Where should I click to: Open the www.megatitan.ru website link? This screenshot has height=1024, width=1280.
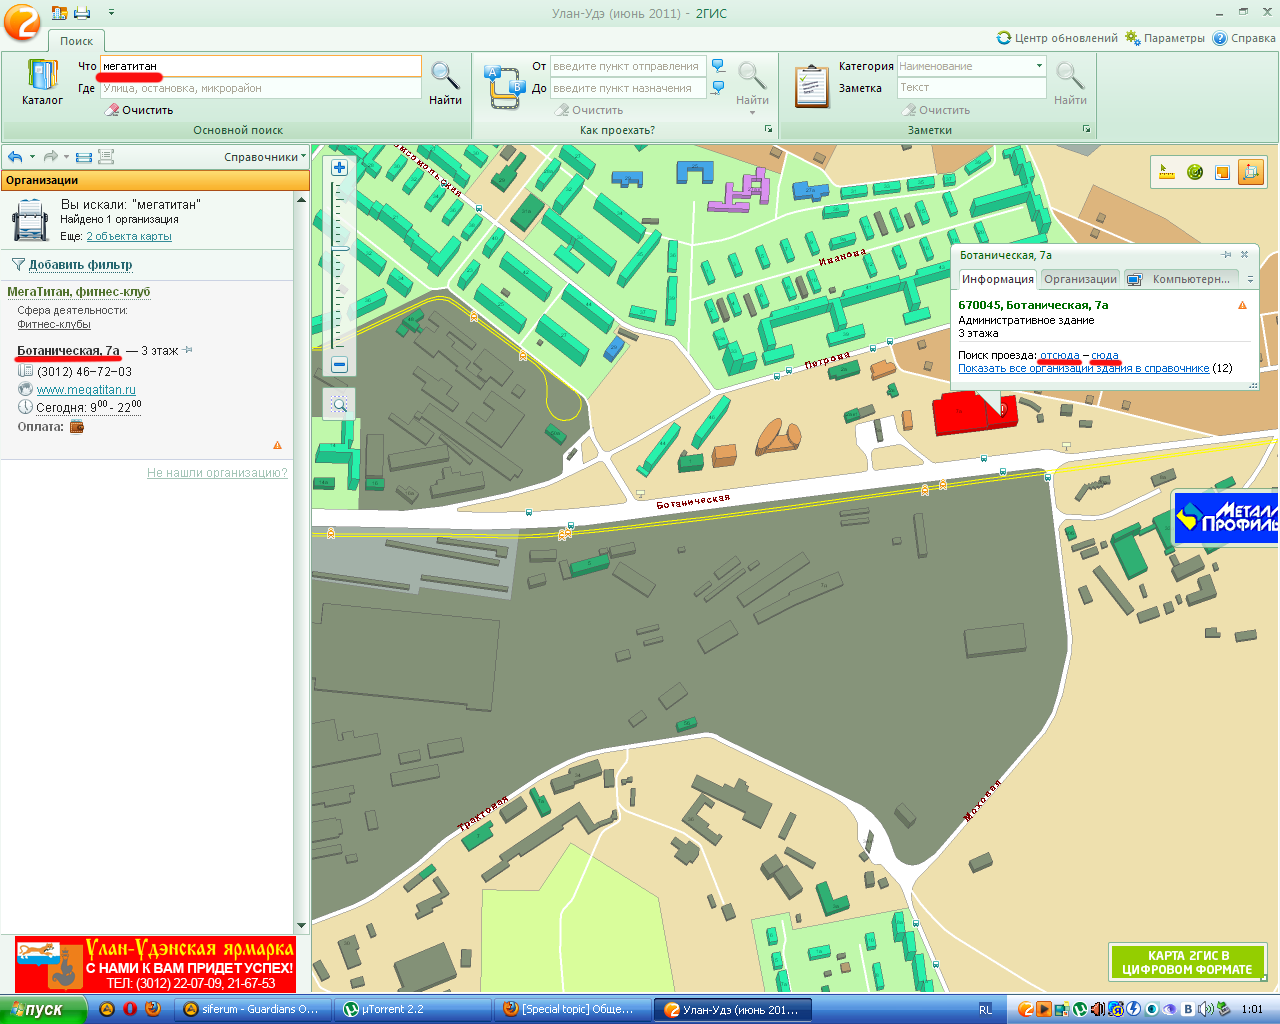86,390
